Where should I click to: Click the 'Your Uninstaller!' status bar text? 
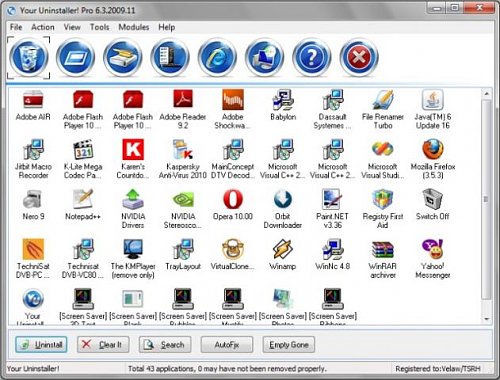click(x=33, y=369)
